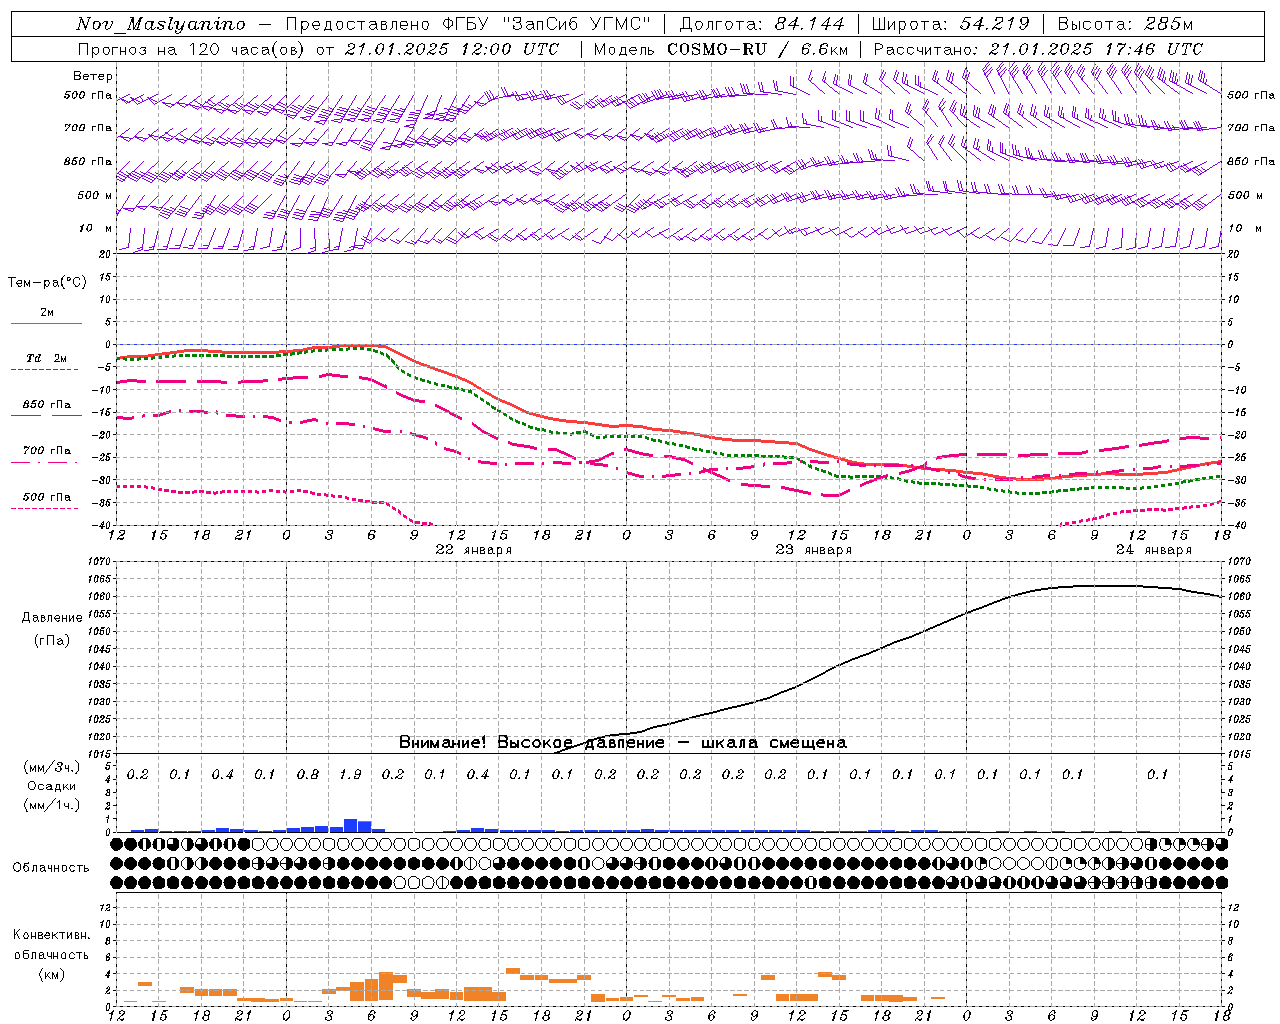This screenshot has height=1024, width=1280.
Task: Click the calculation time 21.01.2025 17:46 UTC
Action: (1095, 49)
